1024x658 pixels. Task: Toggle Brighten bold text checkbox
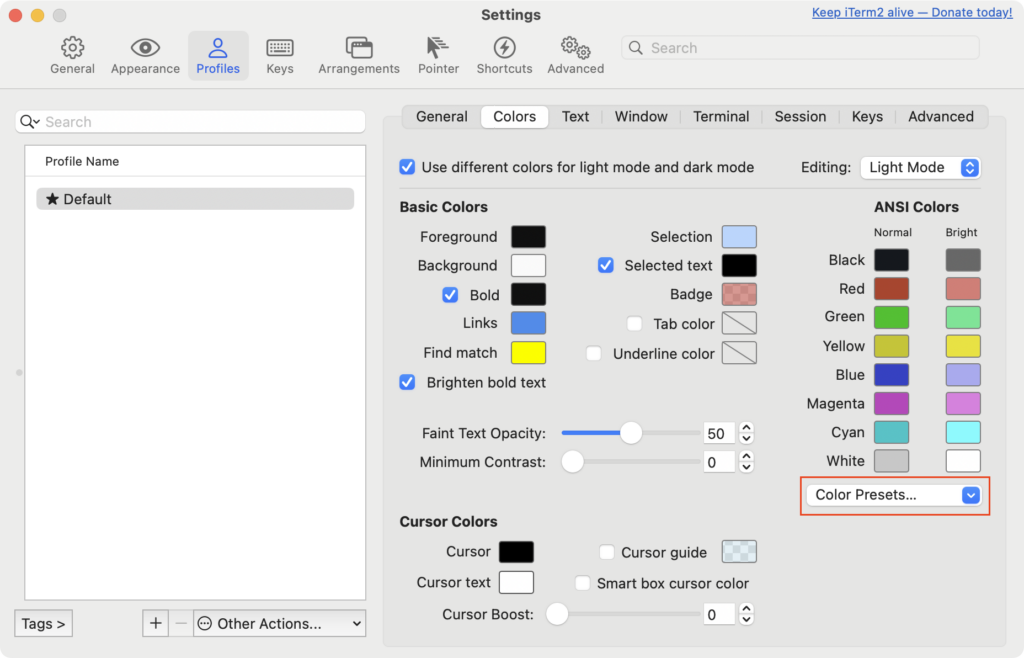[x=407, y=383]
